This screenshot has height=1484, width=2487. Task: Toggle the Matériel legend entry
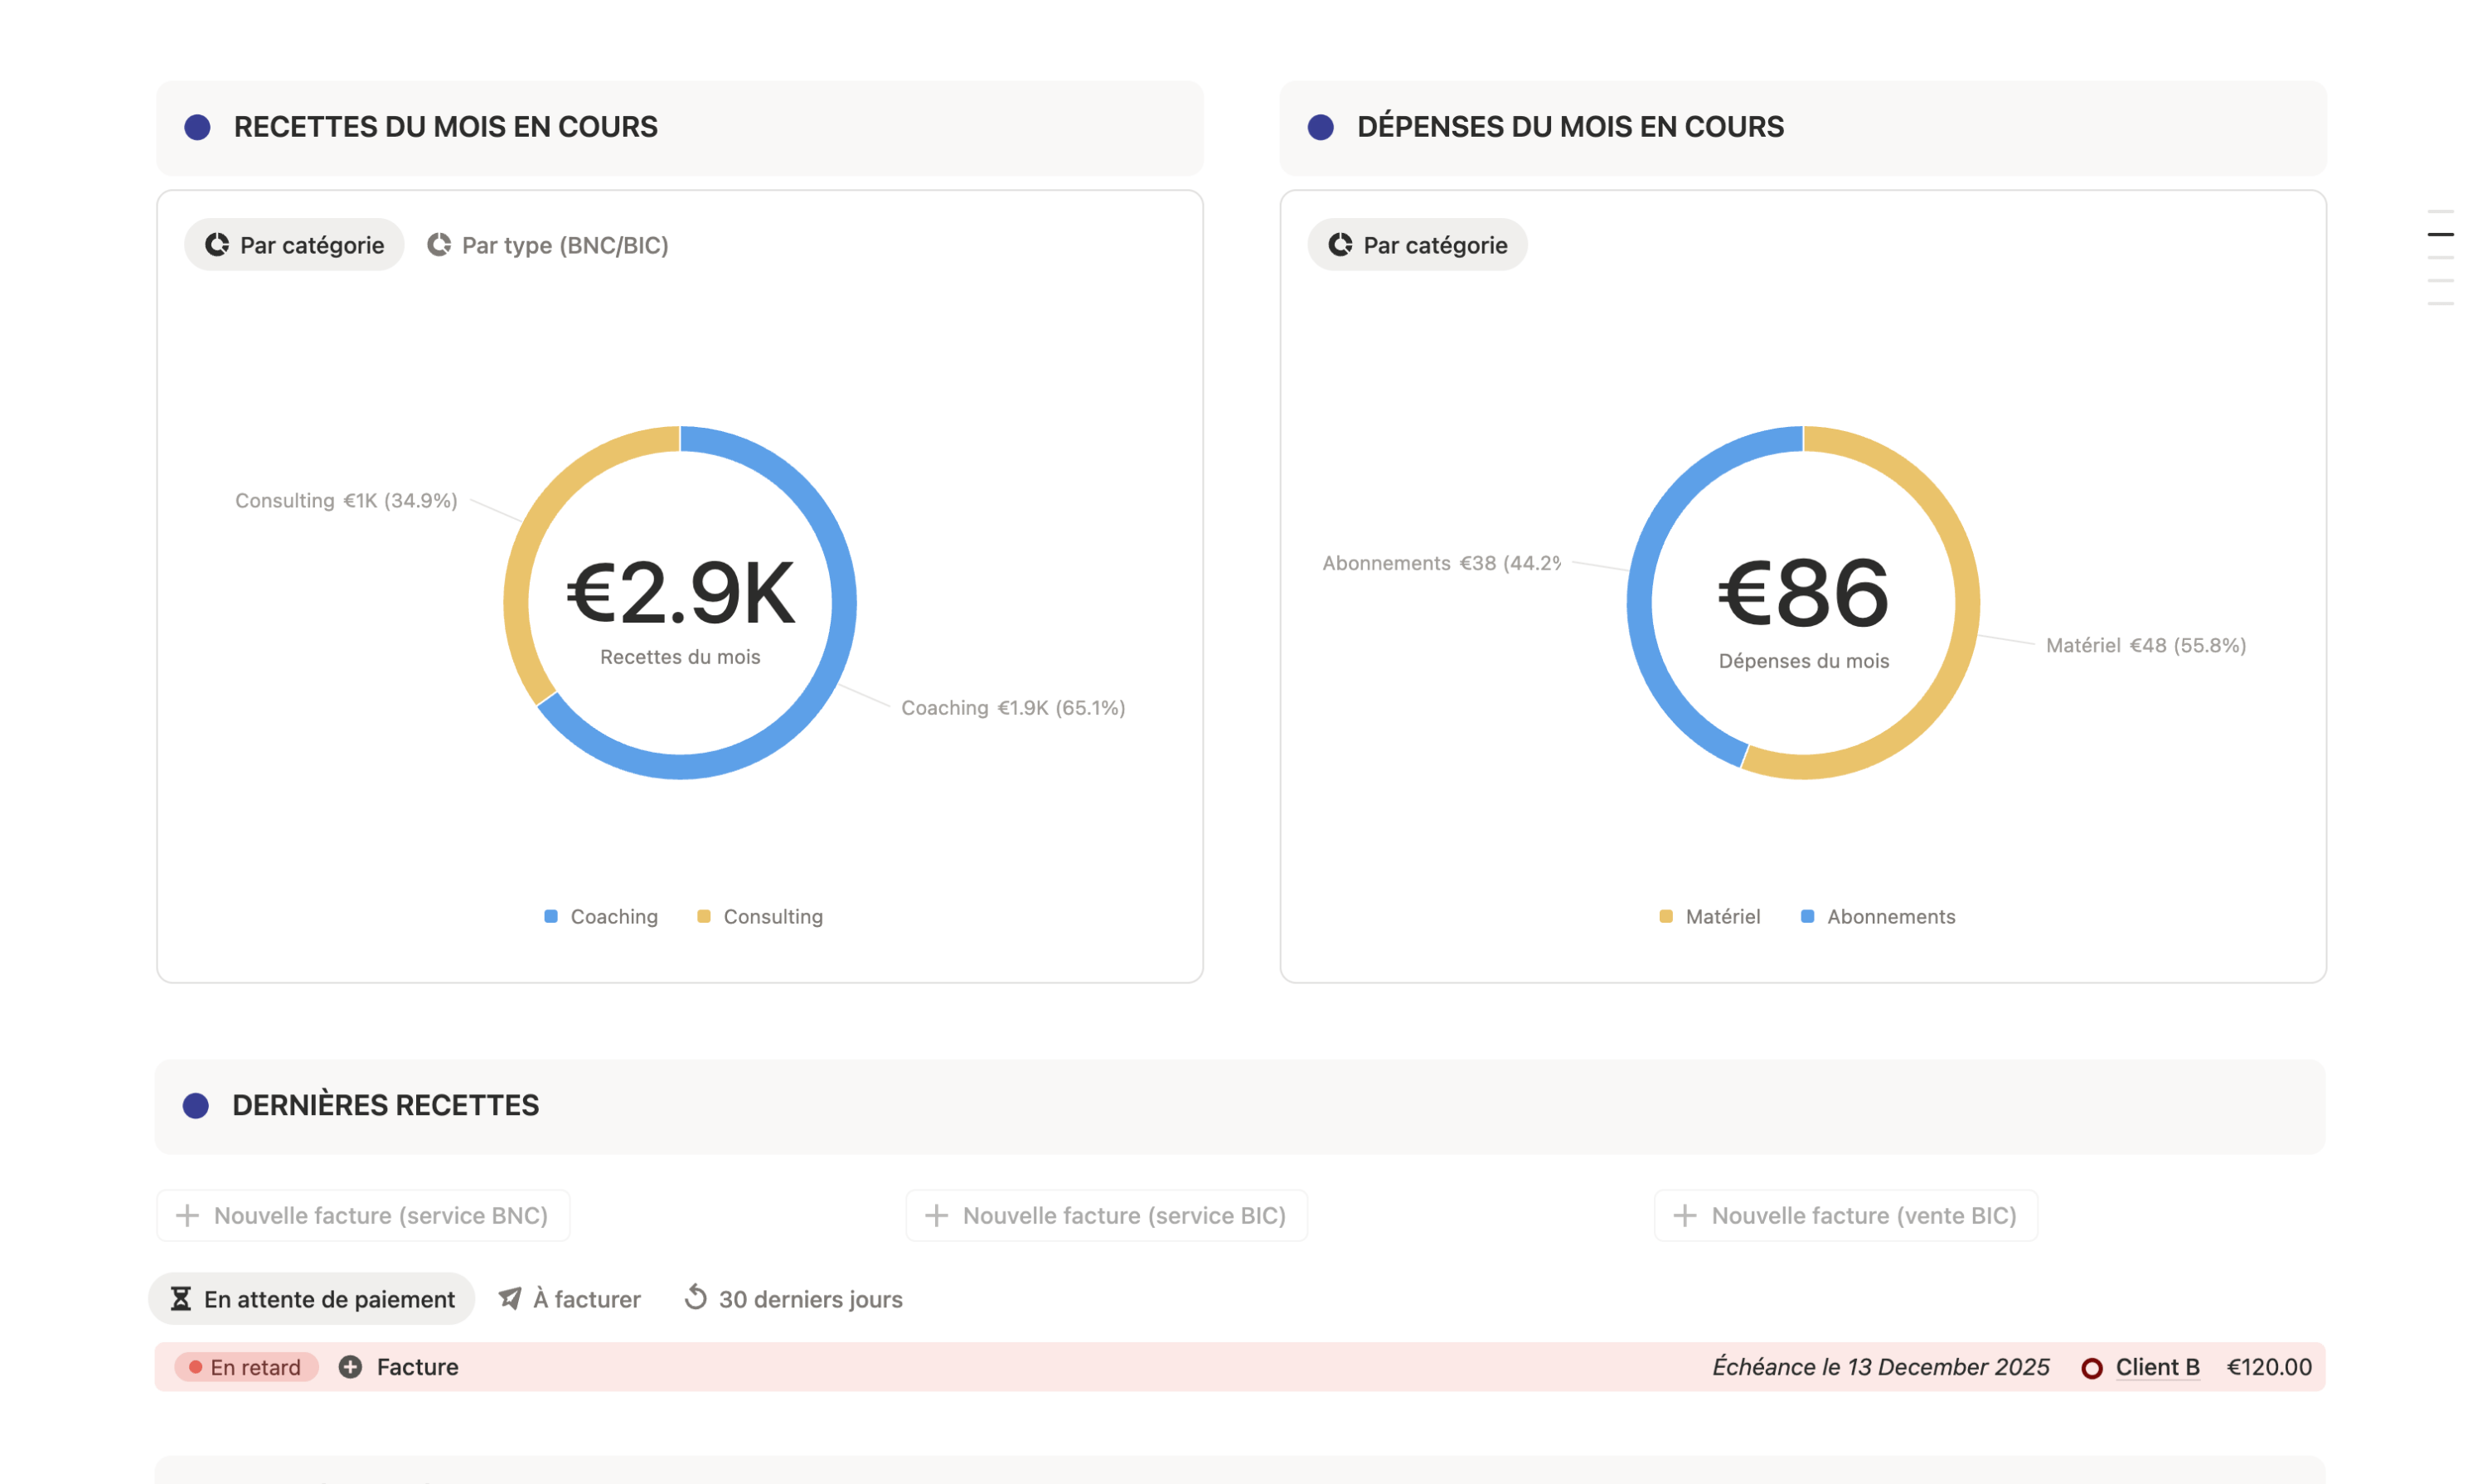(1710, 916)
